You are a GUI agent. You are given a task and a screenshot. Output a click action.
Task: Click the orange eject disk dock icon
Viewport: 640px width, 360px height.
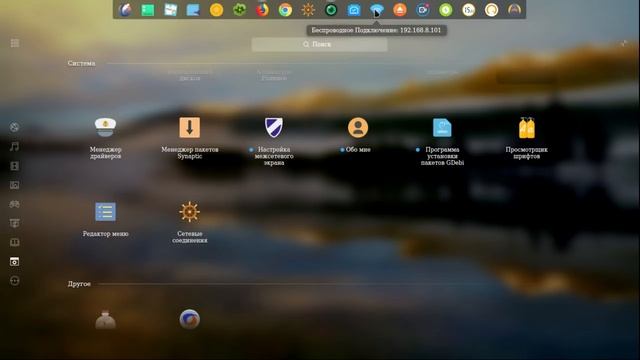pyautogui.click(x=400, y=9)
